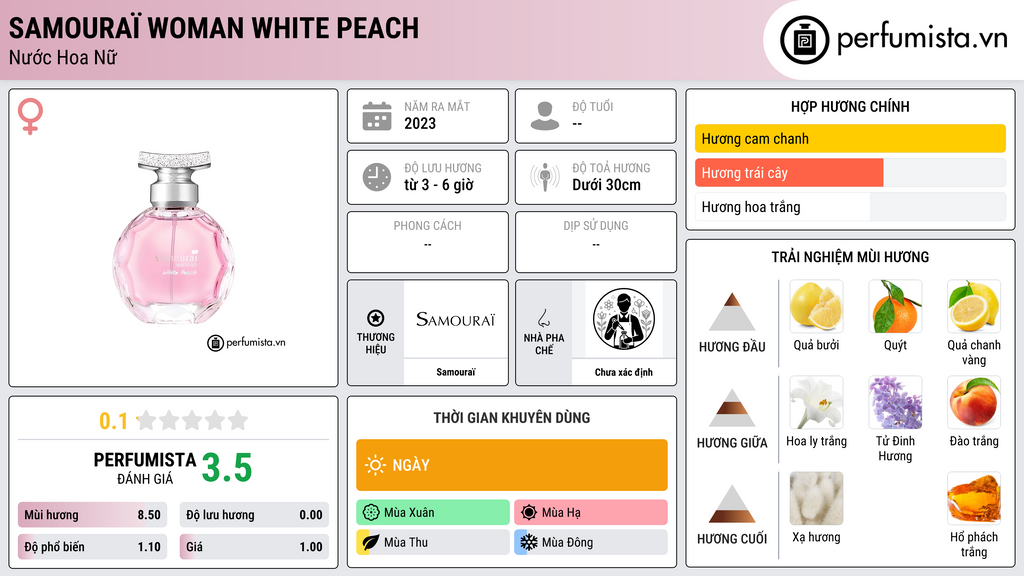Click the person silhouette icon for Độ tuổi

545,116
